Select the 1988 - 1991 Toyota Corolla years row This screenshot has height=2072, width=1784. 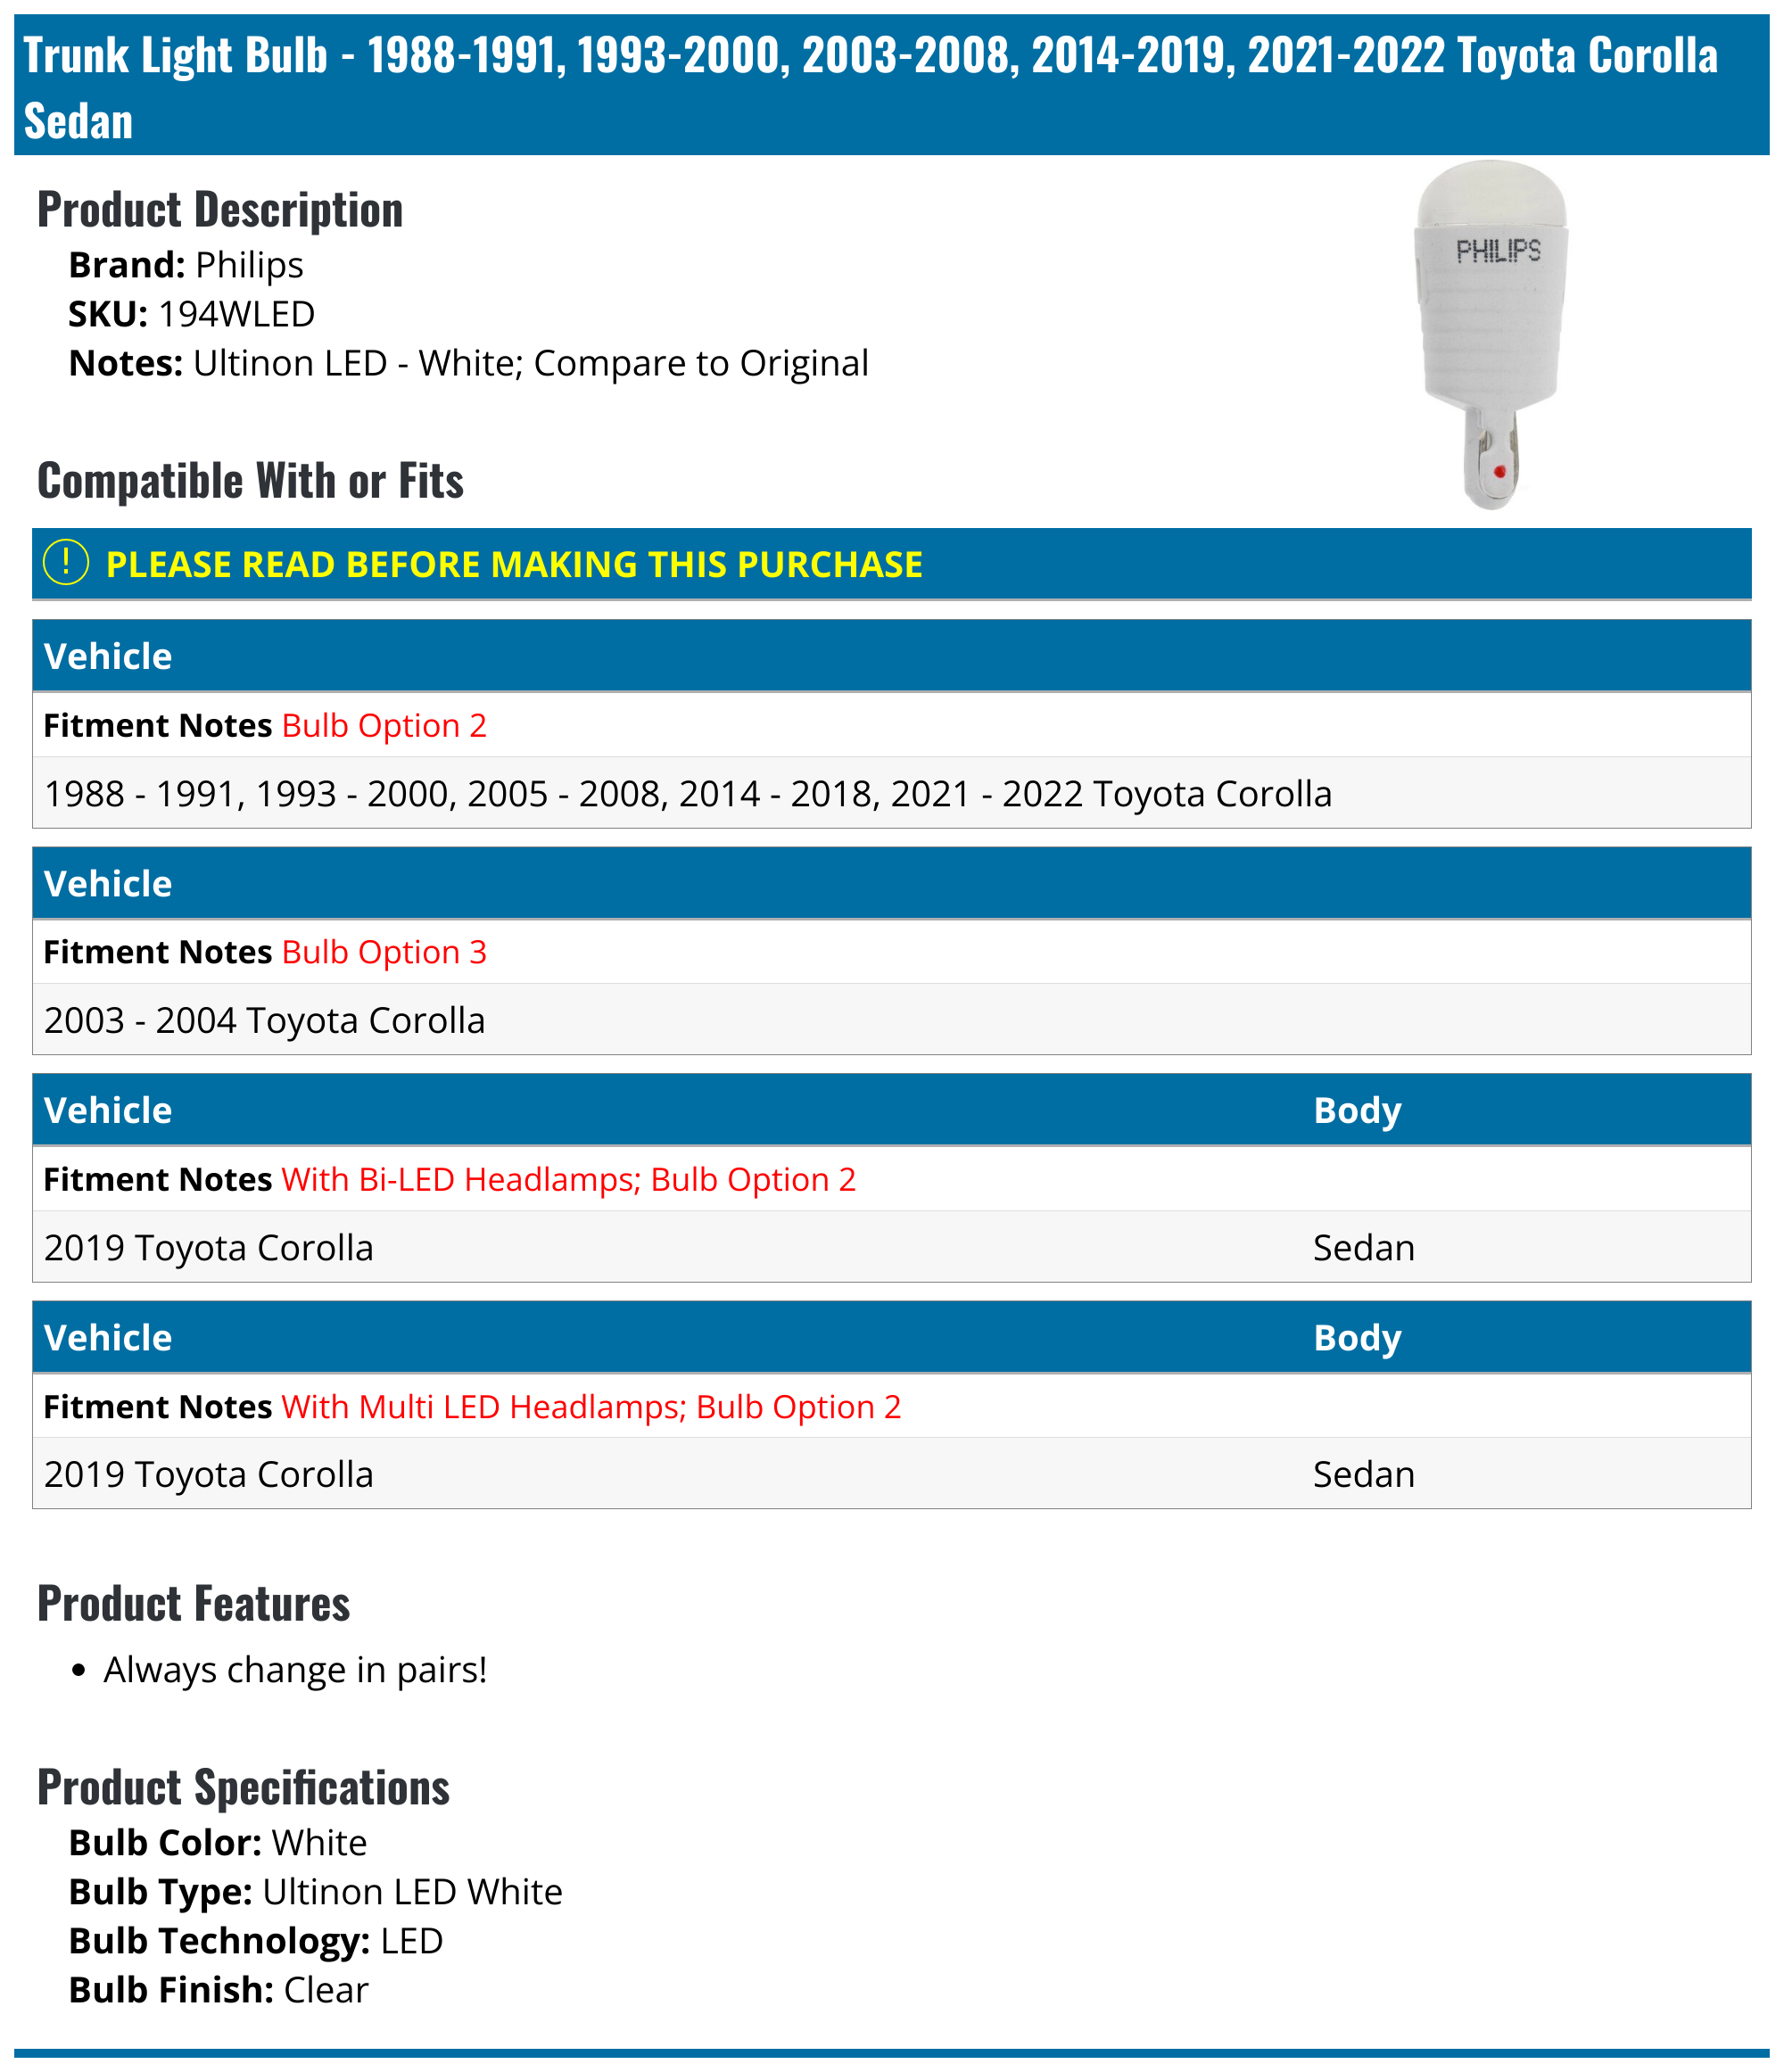(x=688, y=794)
